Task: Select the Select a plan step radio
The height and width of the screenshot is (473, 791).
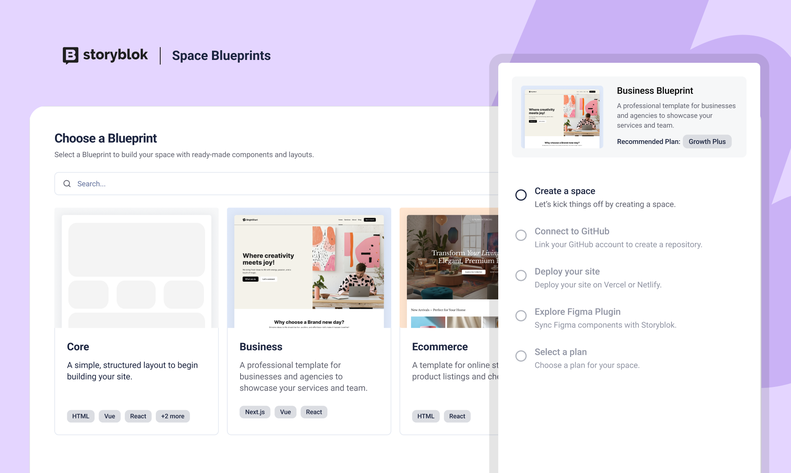Action: click(521, 356)
